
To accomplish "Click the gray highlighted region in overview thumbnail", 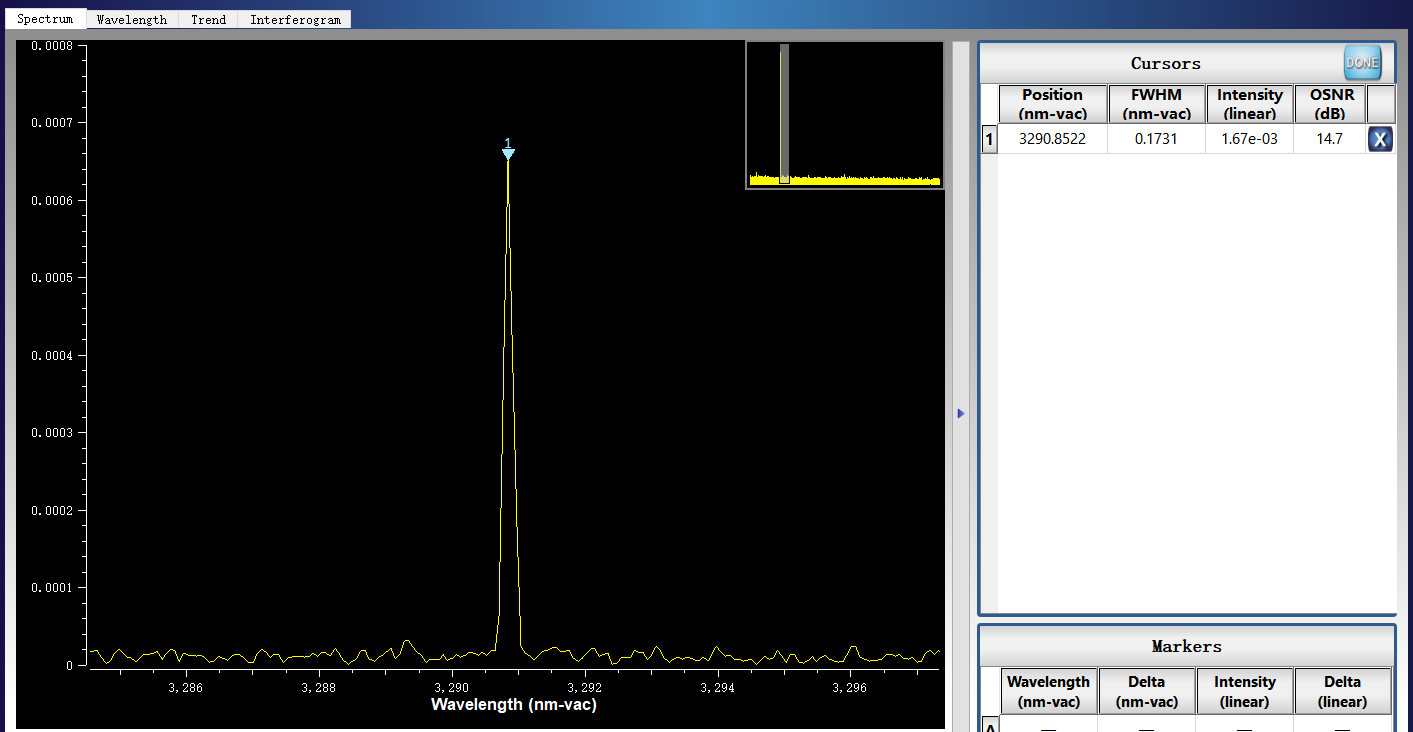I will (785, 115).
